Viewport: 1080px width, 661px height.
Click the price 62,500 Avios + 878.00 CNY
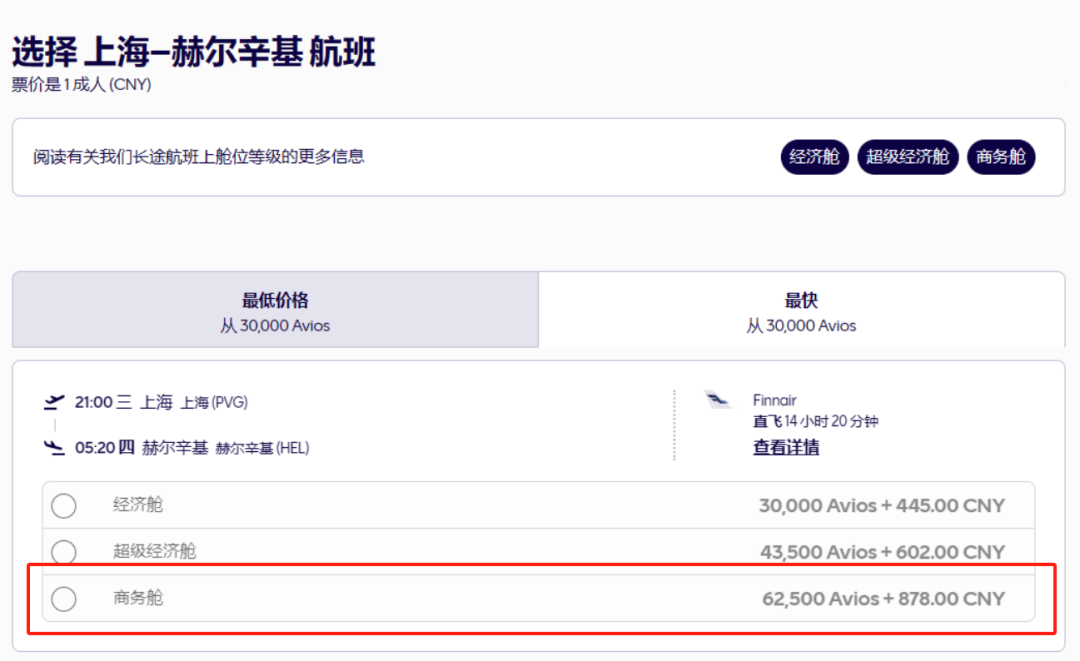[883, 598]
